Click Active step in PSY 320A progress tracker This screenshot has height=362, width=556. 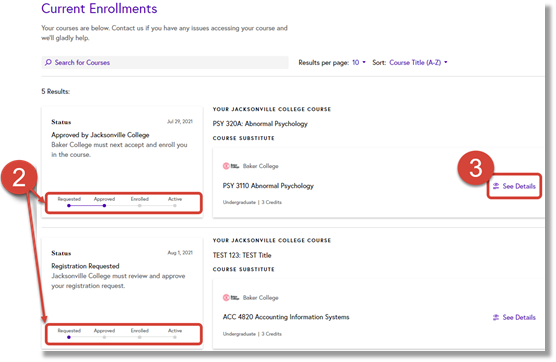pyautogui.click(x=175, y=202)
